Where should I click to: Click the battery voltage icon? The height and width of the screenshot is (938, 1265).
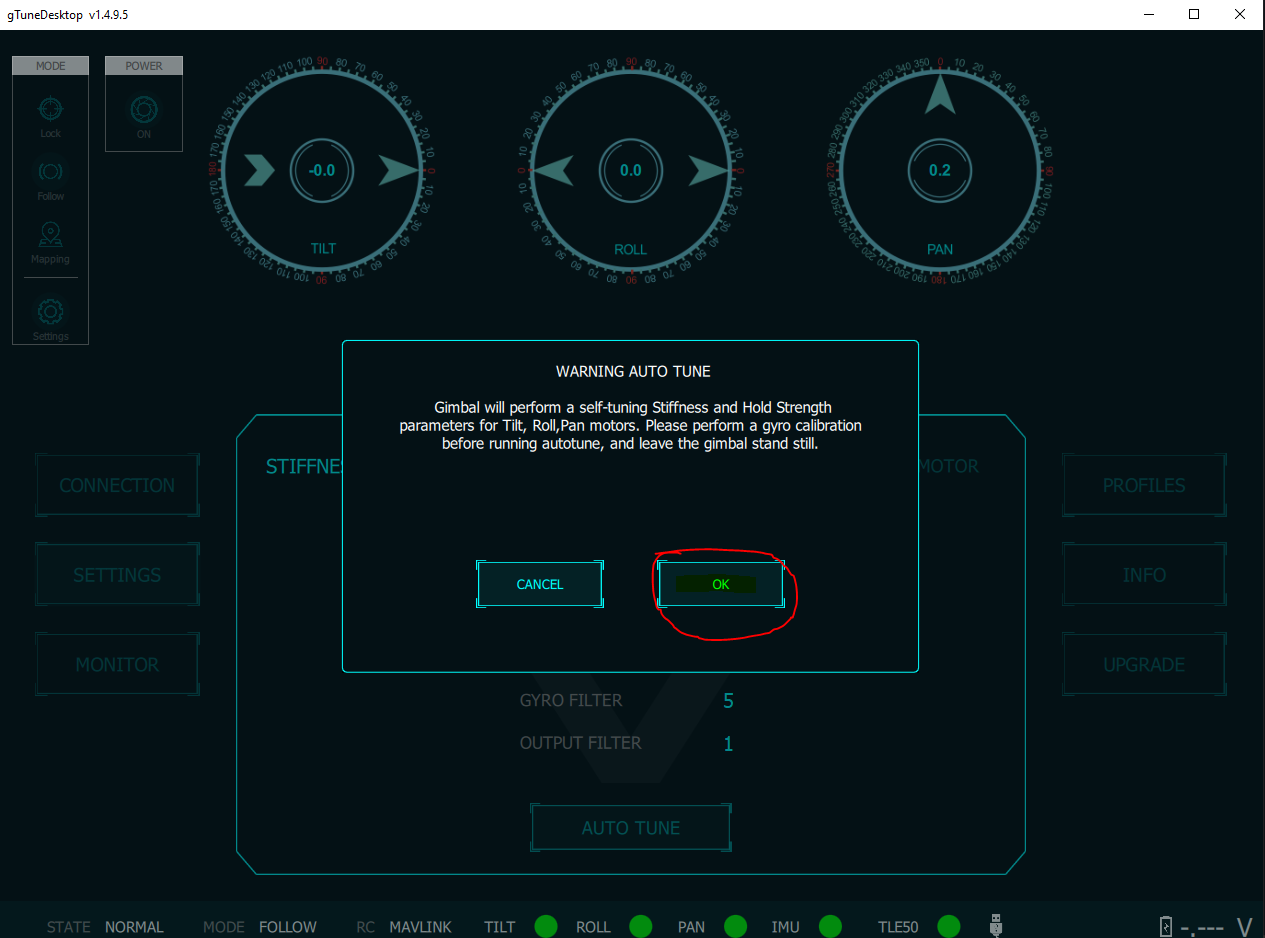point(1165,926)
